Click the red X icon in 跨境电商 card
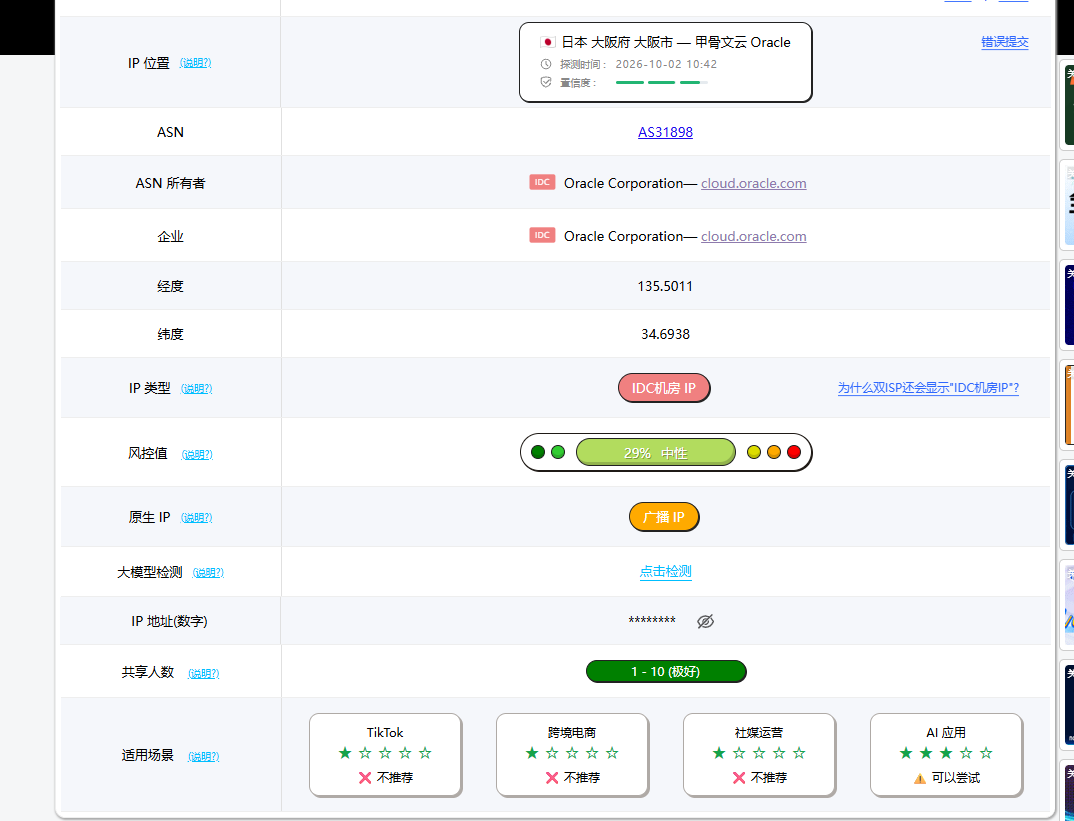 (x=552, y=778)
